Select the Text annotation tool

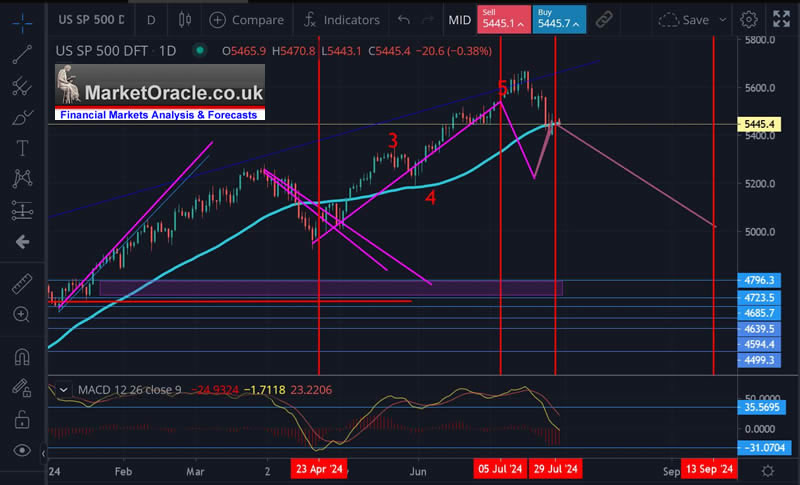pyautogui.click(x=22, y=148)
